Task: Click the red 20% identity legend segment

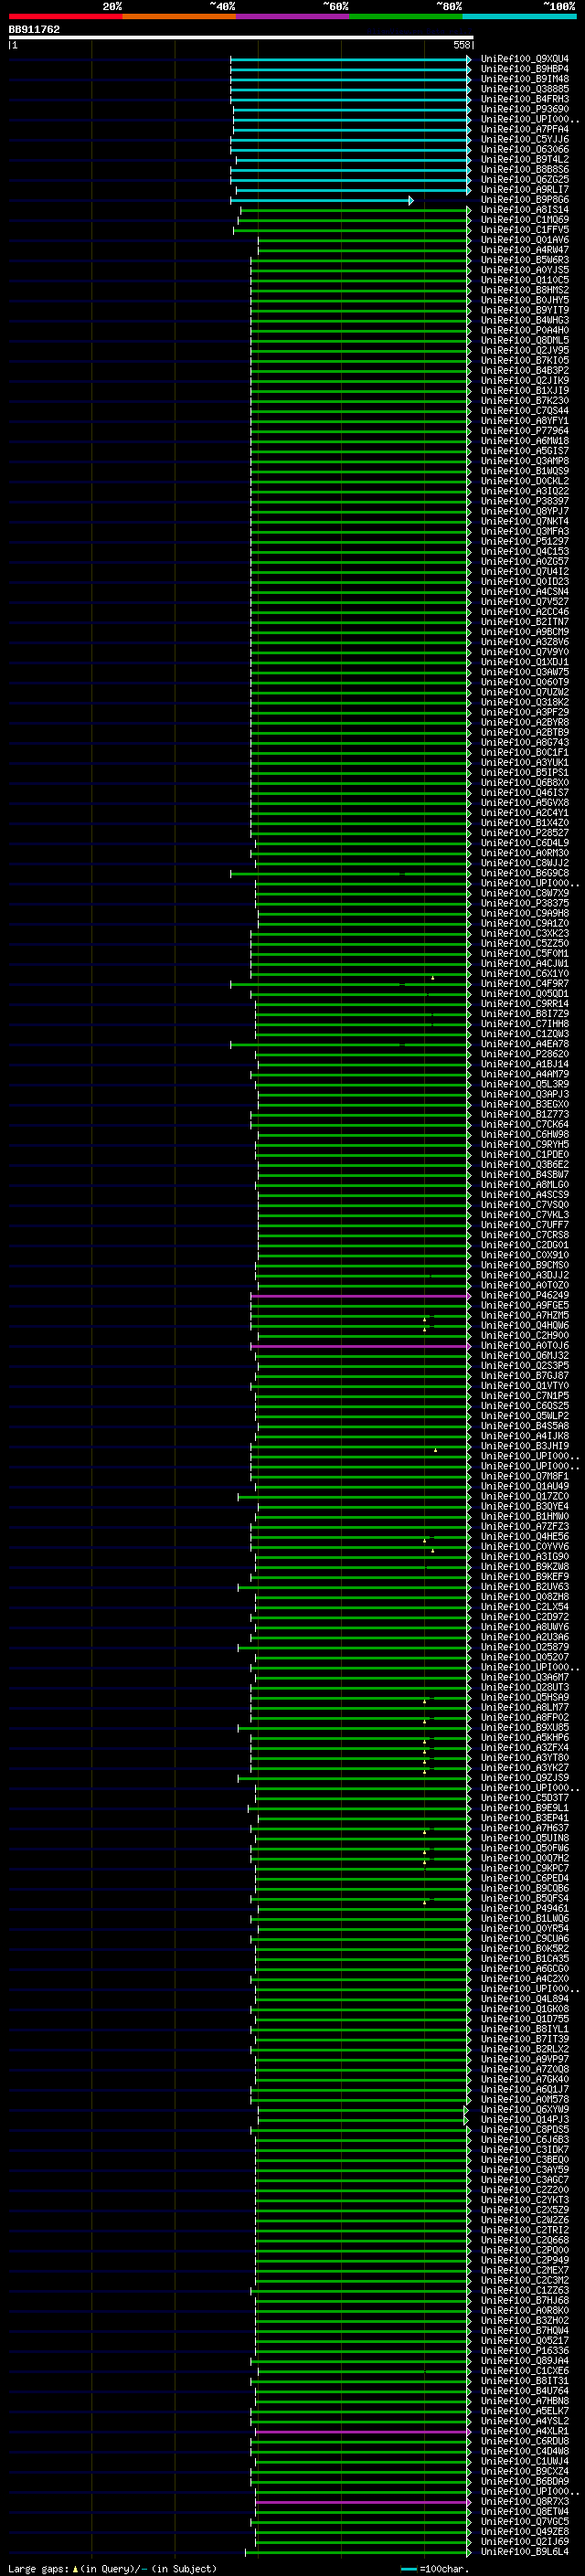Action: [x=65, y=16]
